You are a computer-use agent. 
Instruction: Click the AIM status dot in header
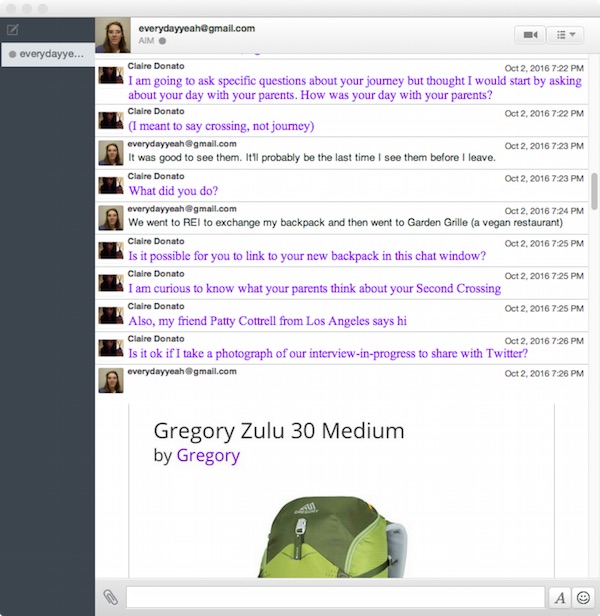pos(162,40)
